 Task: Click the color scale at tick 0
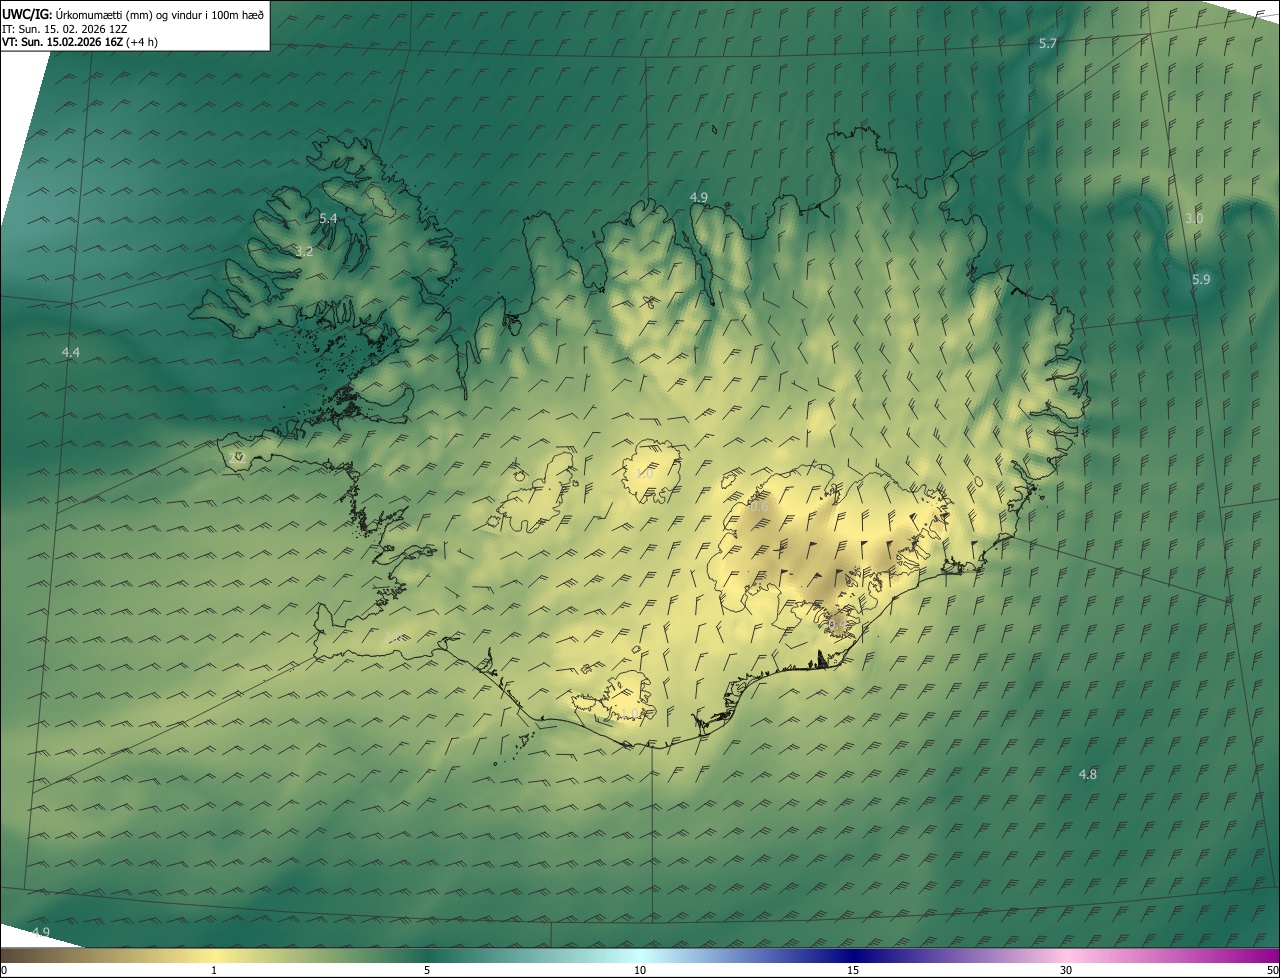pos(3,970)
